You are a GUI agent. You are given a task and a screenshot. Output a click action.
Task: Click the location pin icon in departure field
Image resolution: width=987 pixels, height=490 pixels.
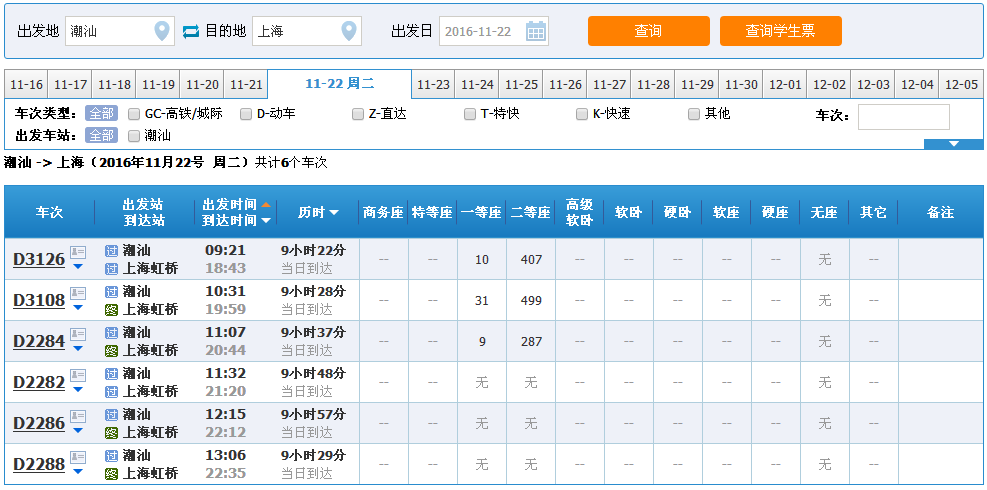click(162, 31)
